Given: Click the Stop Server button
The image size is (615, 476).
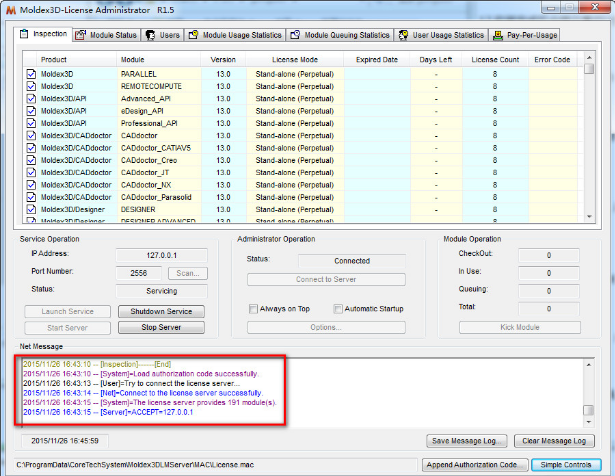Looking at the screenshot, I should coord(161,327).
